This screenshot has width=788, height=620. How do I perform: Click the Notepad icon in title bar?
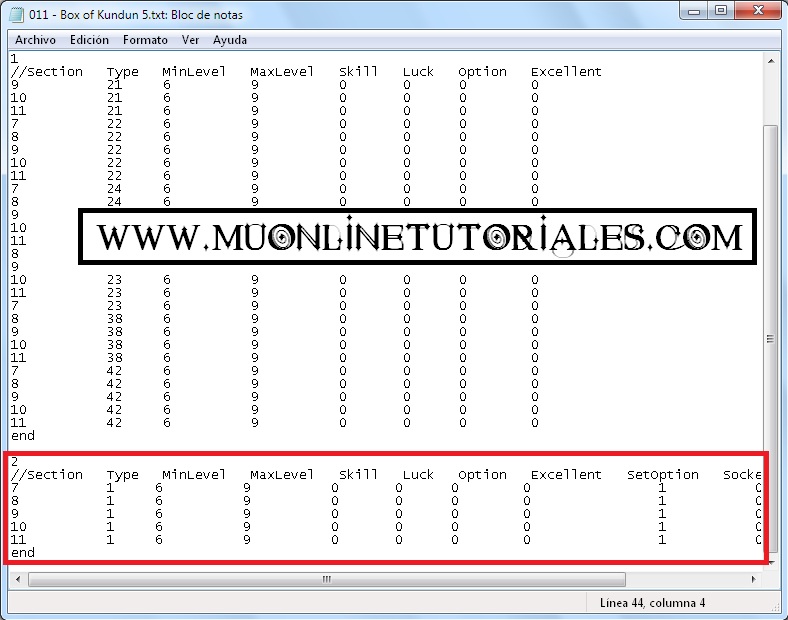point(17,15)
